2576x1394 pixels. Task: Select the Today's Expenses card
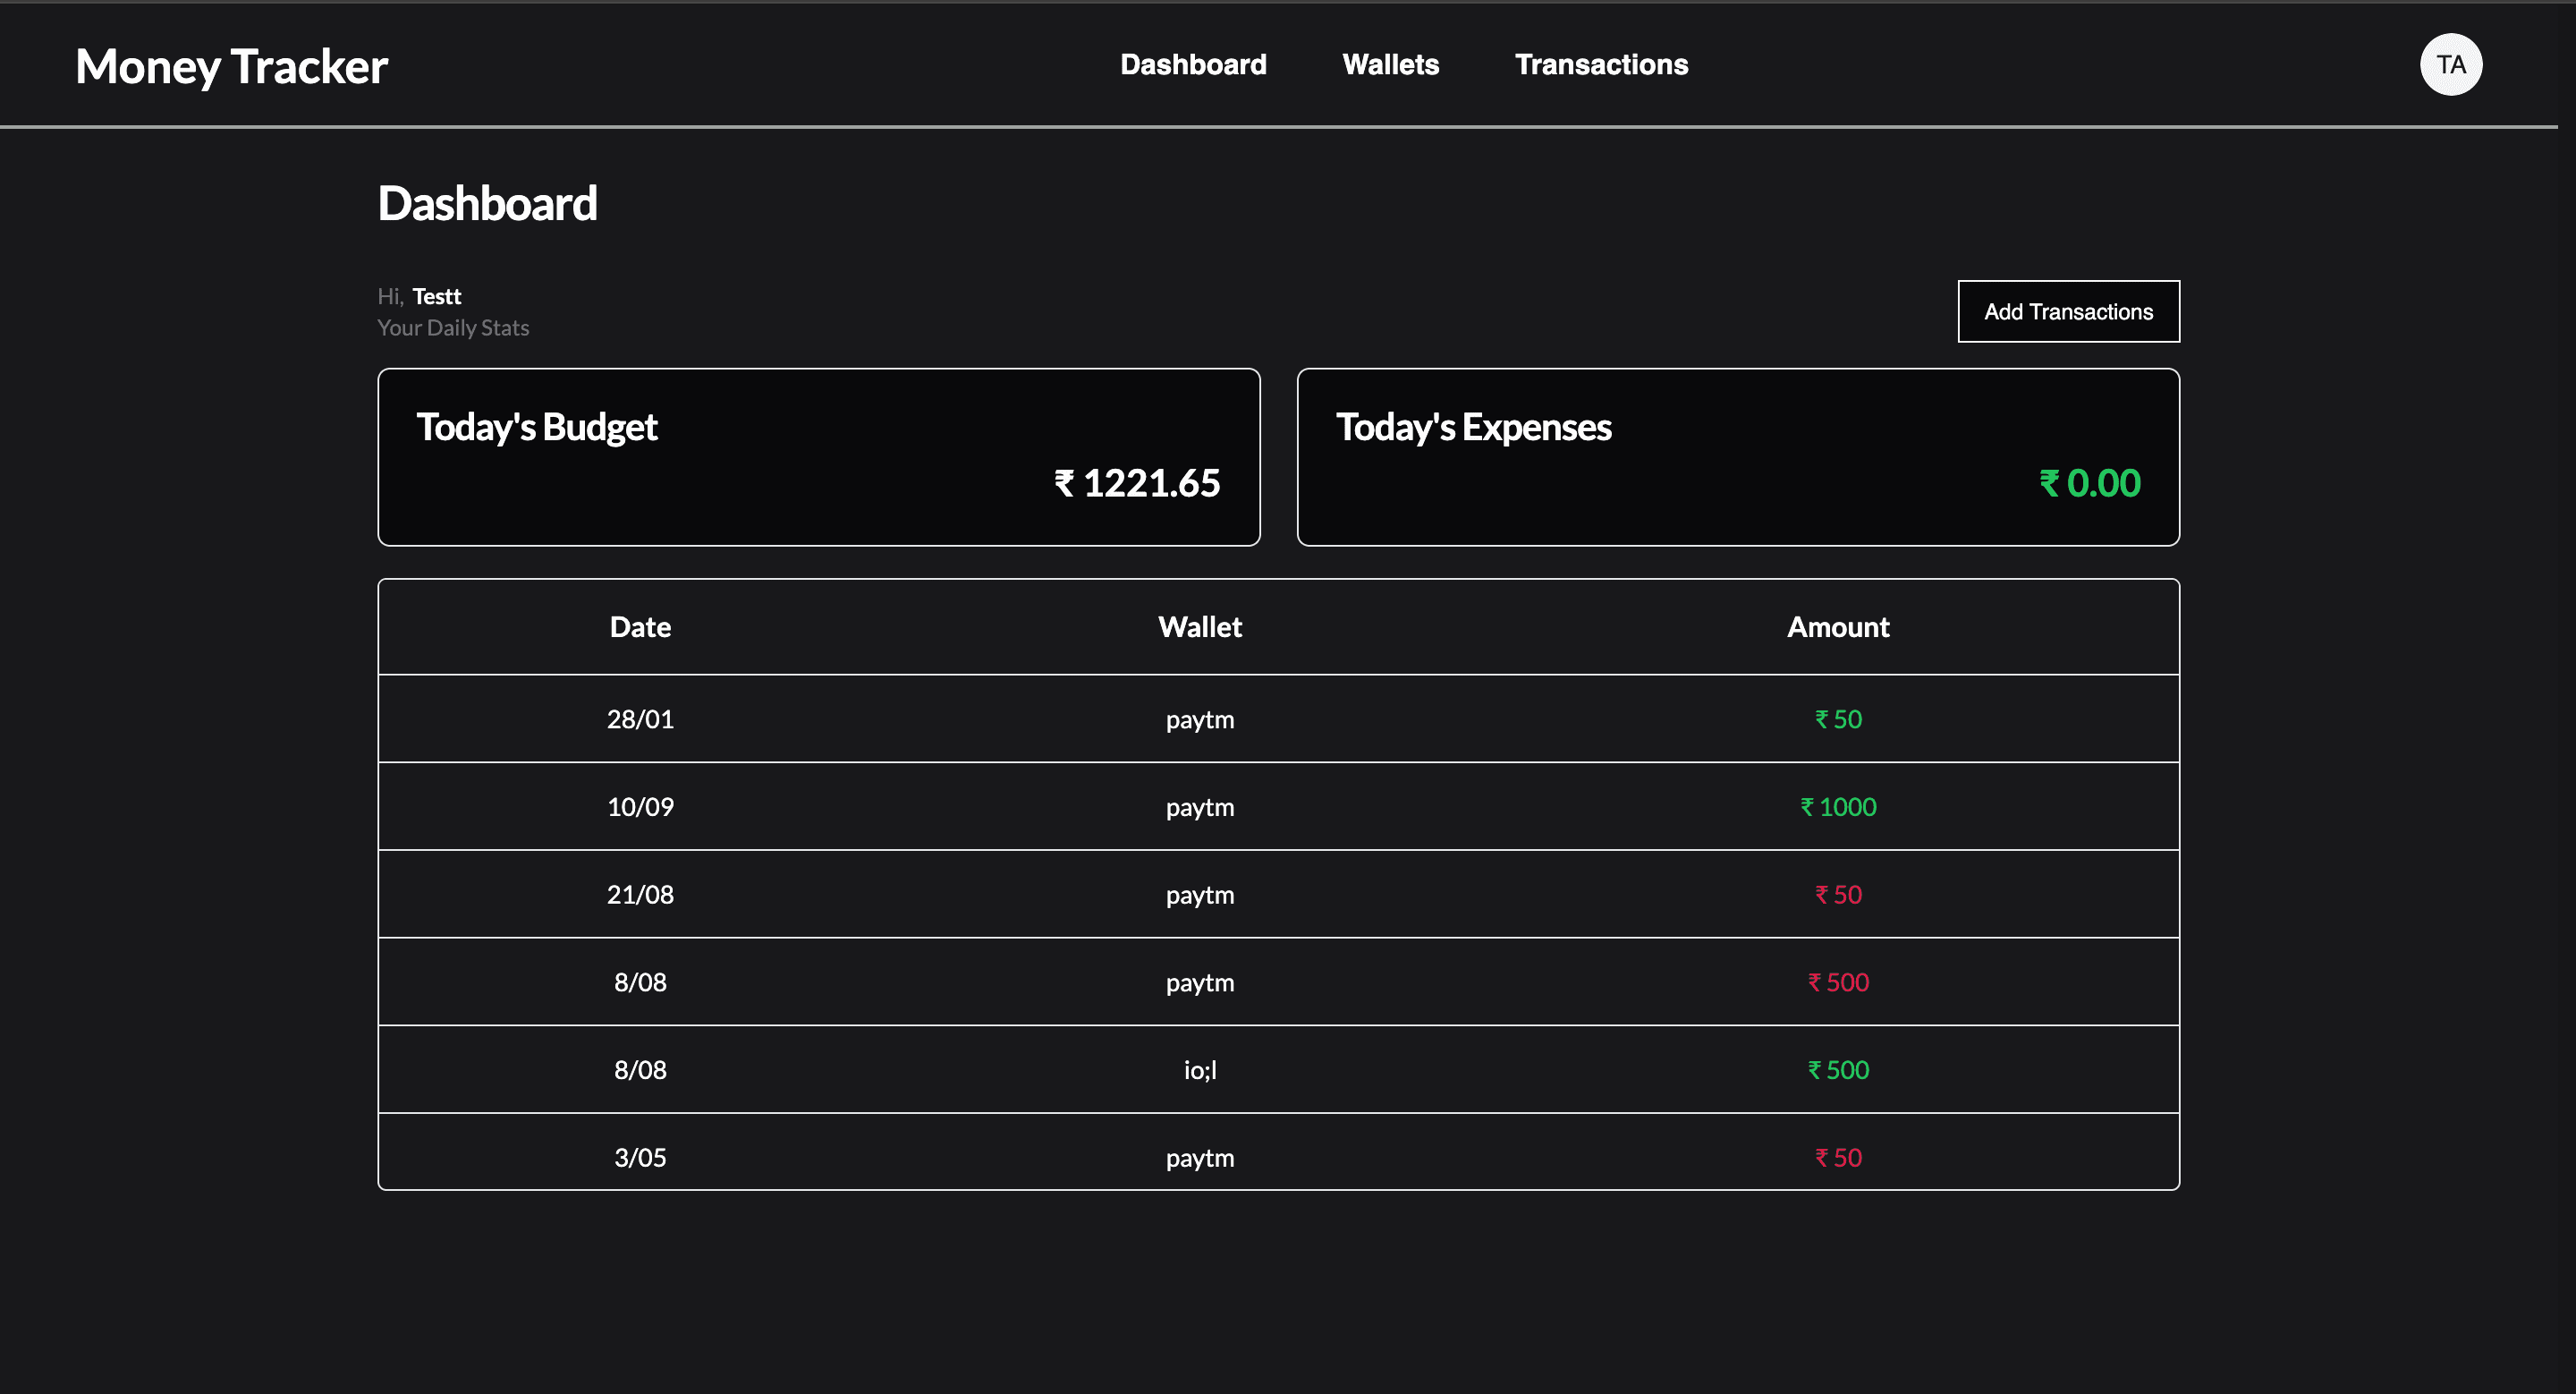click(x=1738, y=457)
